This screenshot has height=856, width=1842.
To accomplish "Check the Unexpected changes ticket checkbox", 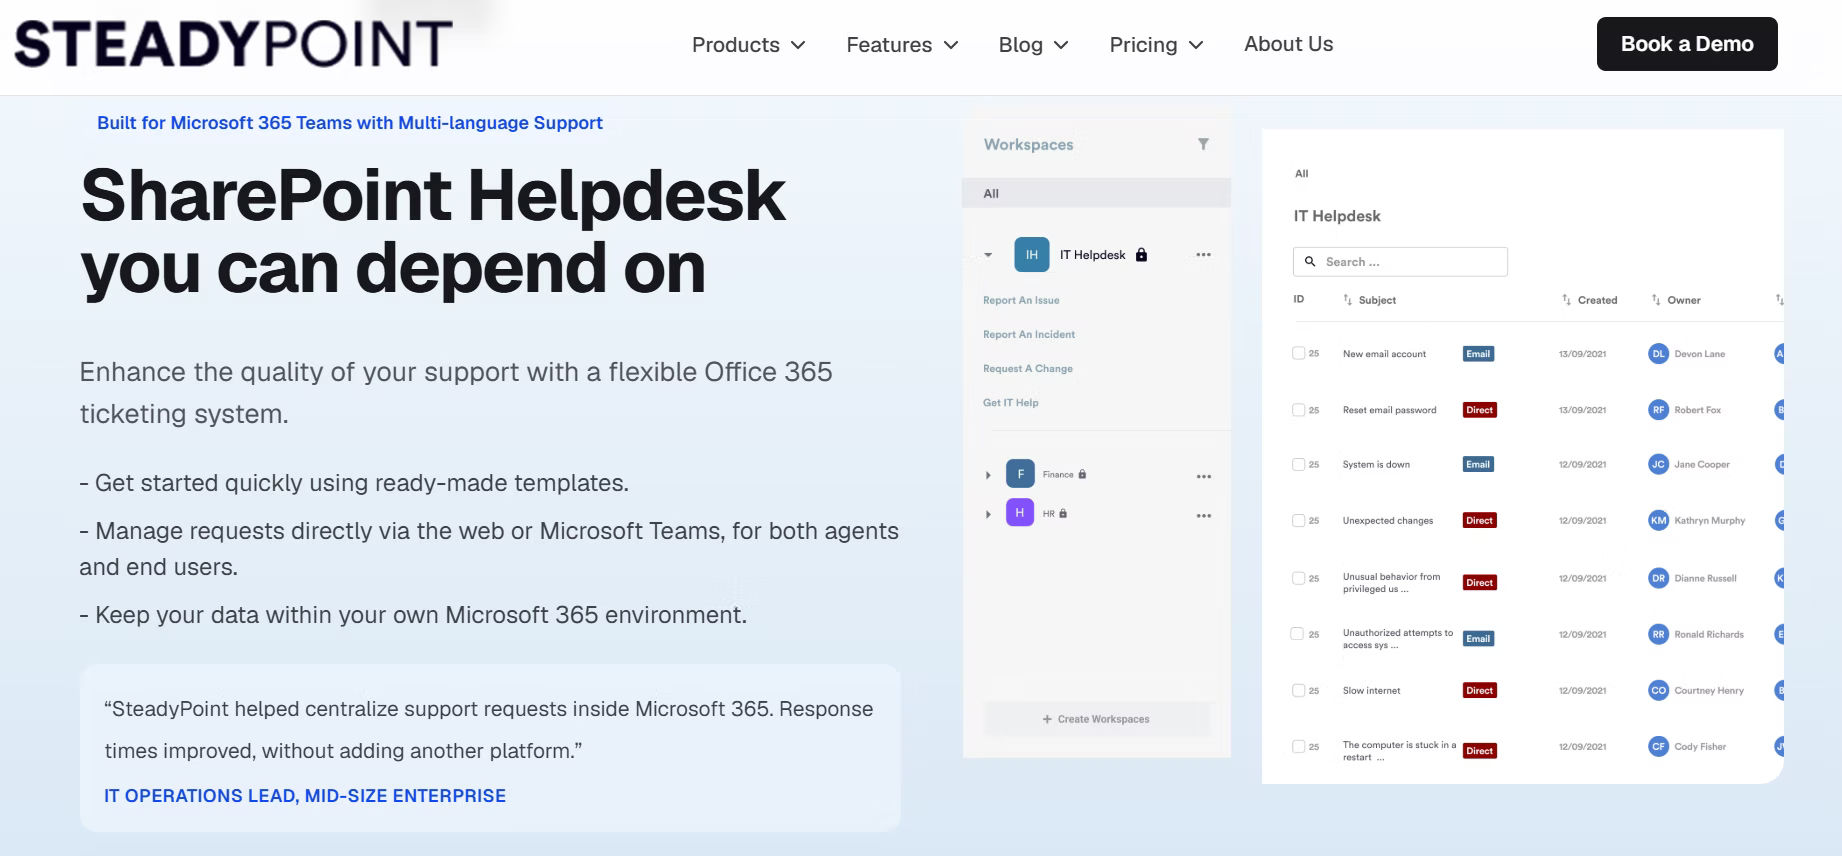I will point(1298,520).
